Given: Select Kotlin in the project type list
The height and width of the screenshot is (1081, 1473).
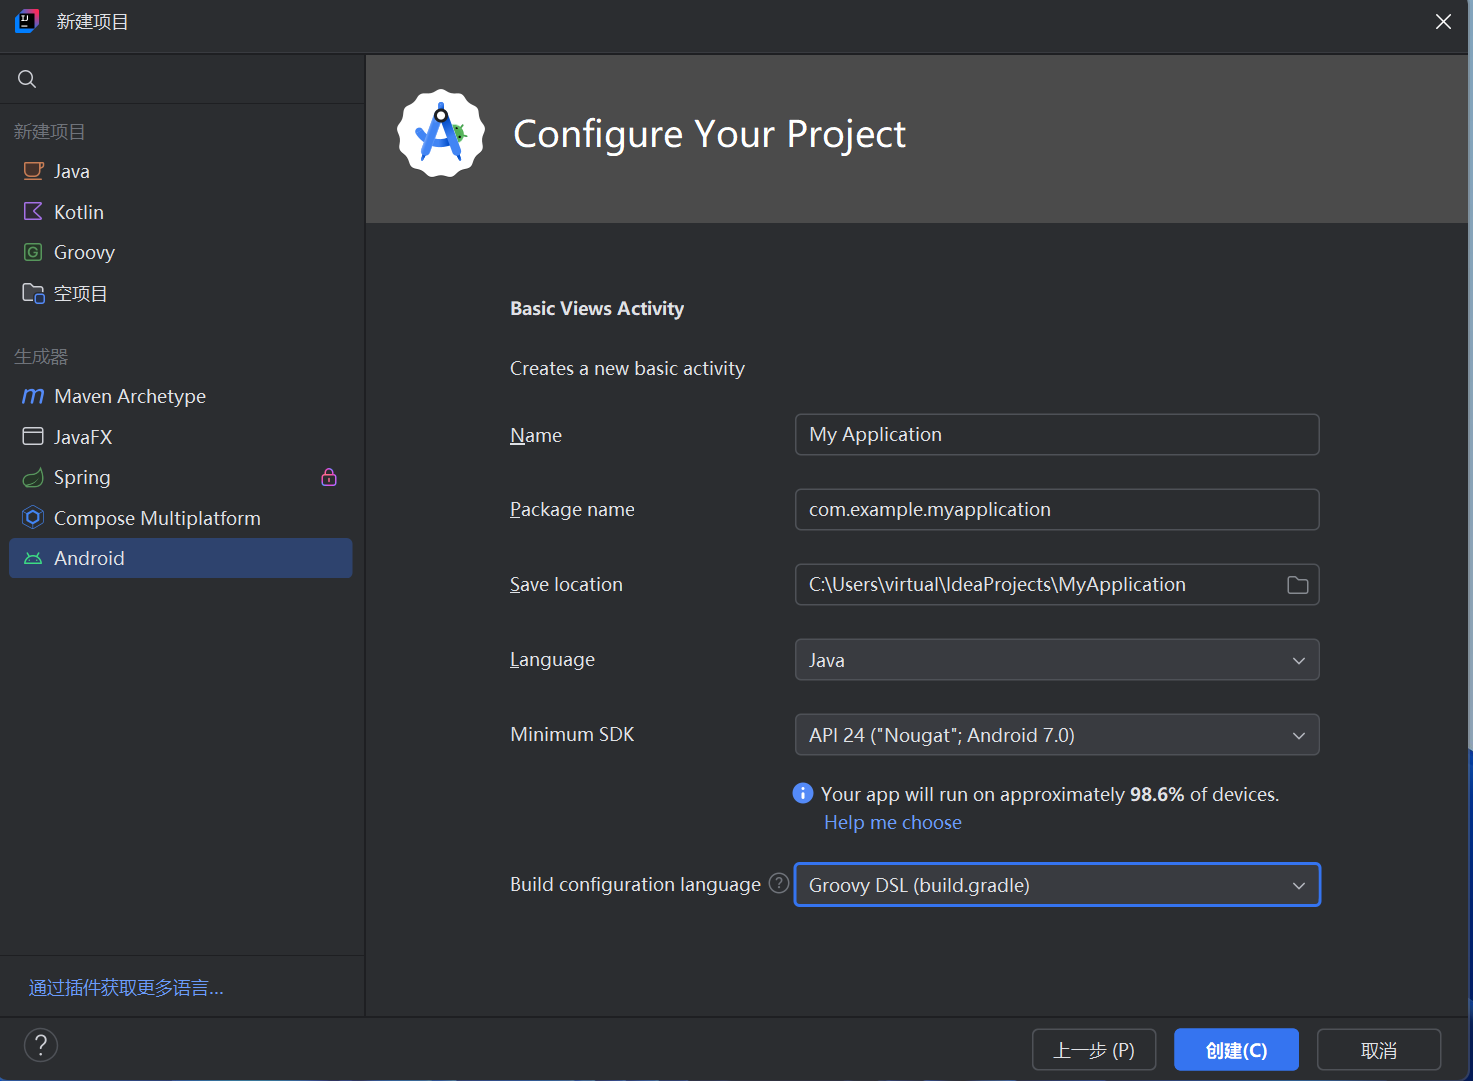Looking at the screenshot, I should (79, 212).
